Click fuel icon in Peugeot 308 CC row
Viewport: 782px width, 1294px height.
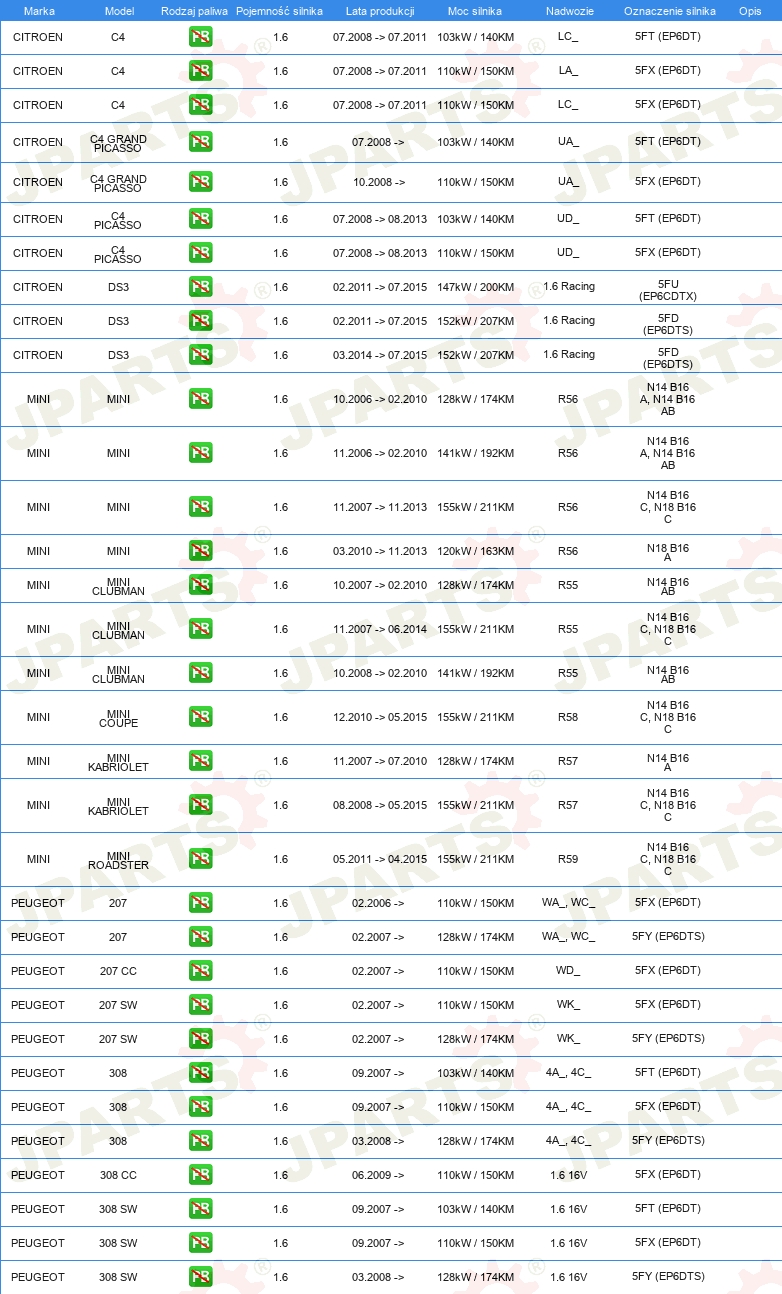(200, 1174)
